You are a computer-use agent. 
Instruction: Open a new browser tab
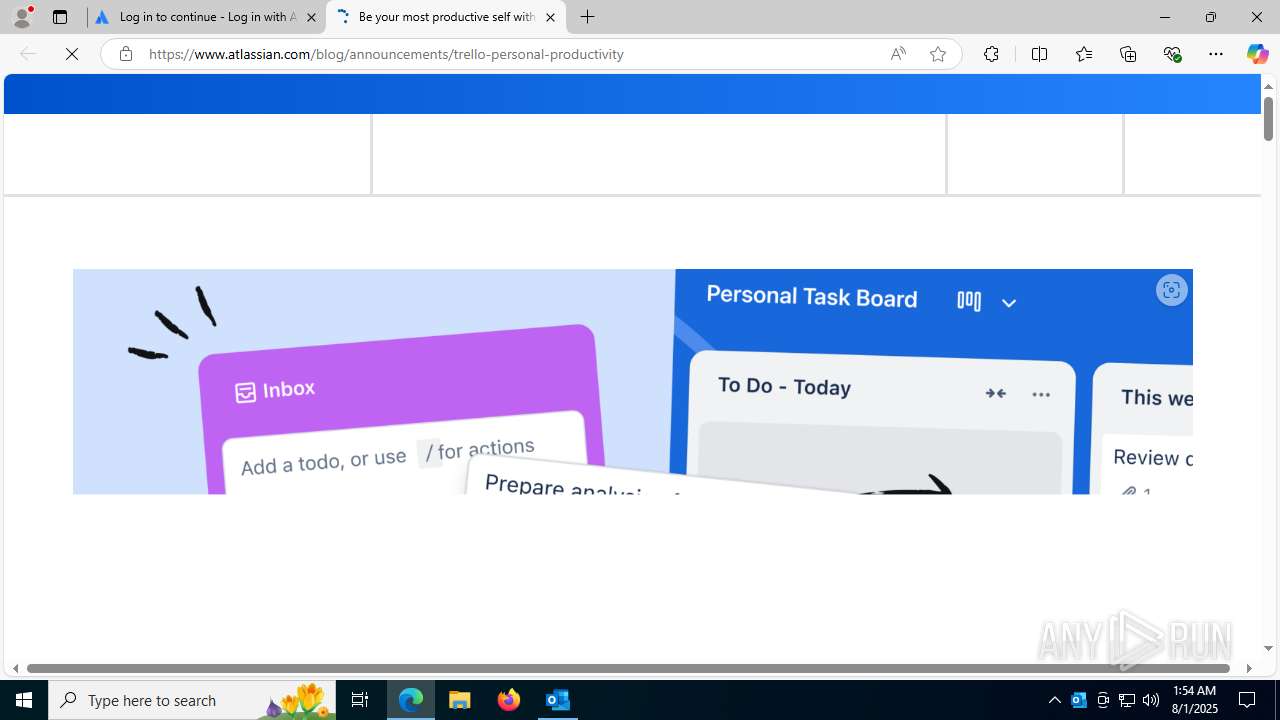[x=588, y=17]
